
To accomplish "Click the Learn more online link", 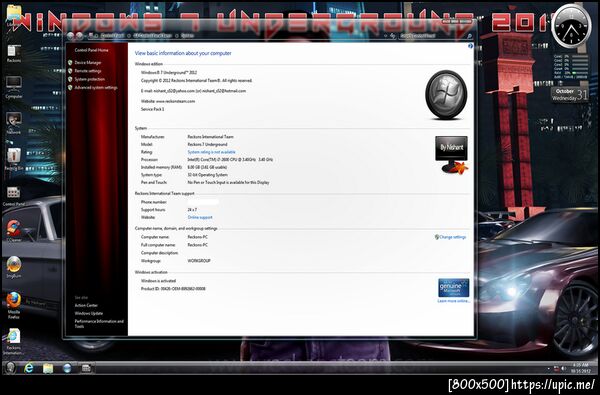I will click(x=453, y=301).
